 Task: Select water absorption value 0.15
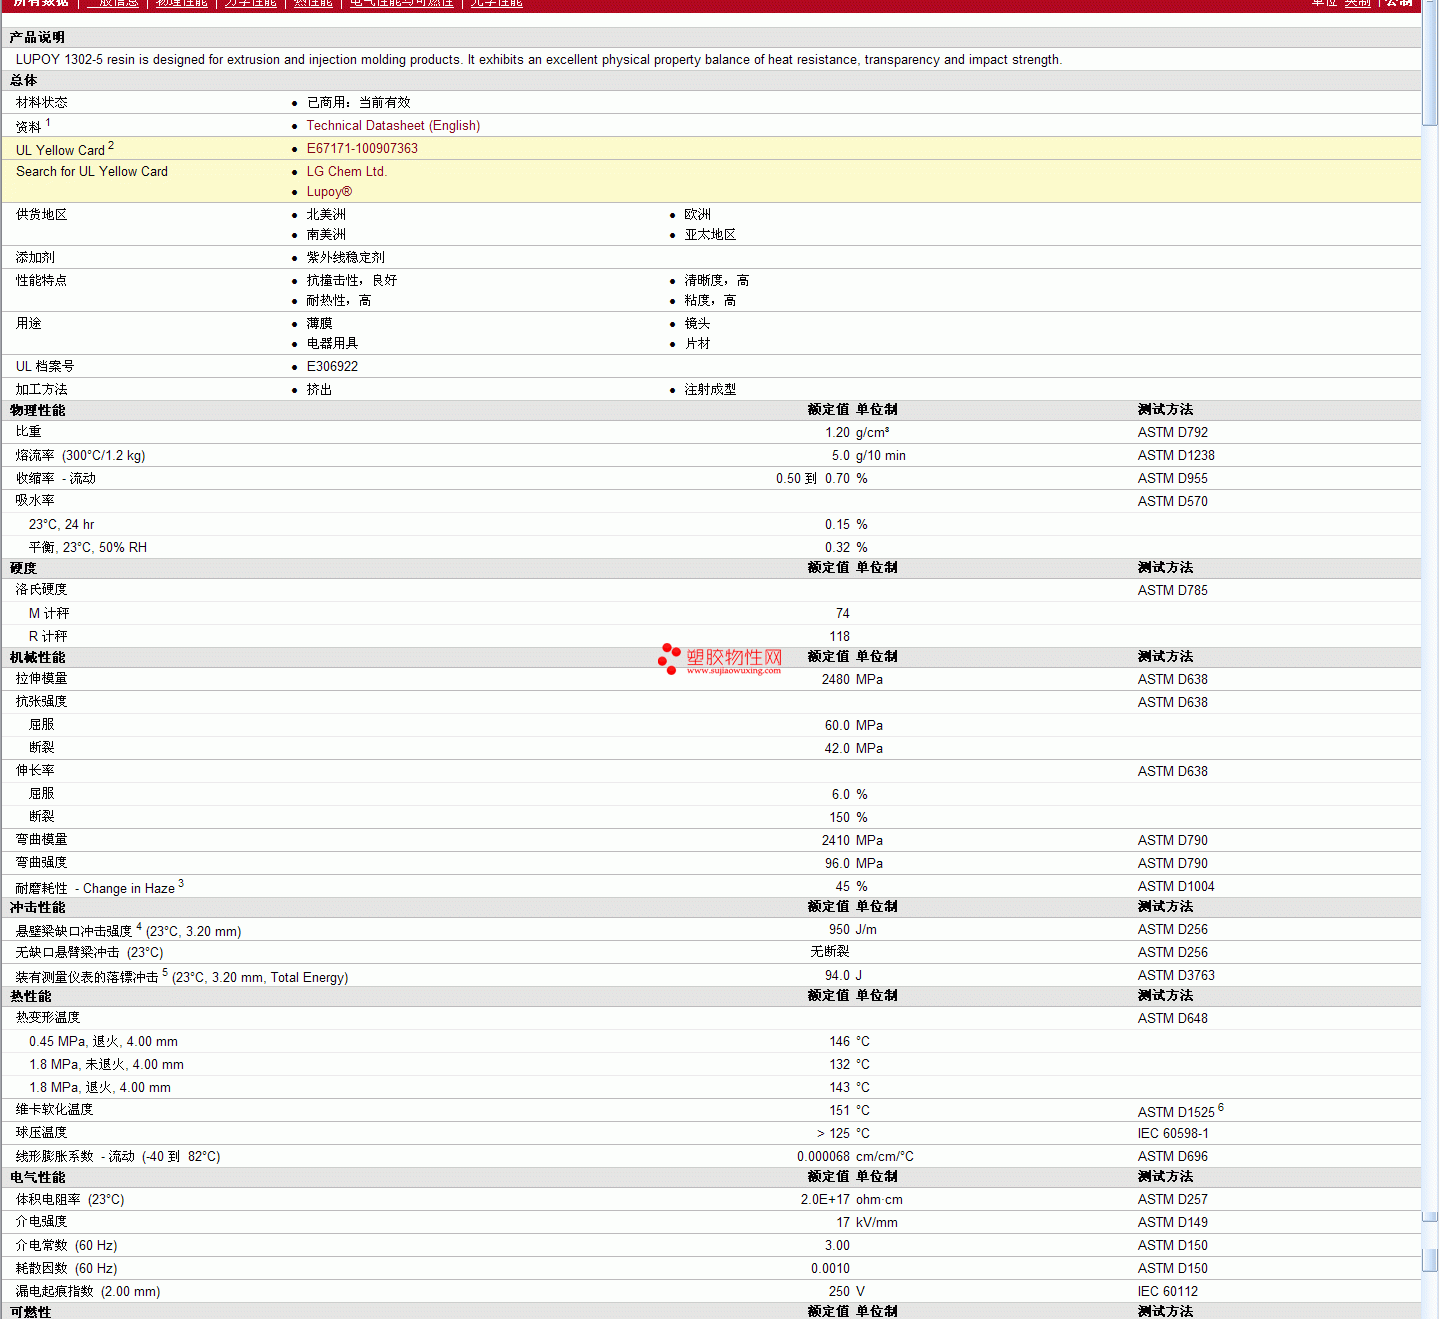coord(837,525)
